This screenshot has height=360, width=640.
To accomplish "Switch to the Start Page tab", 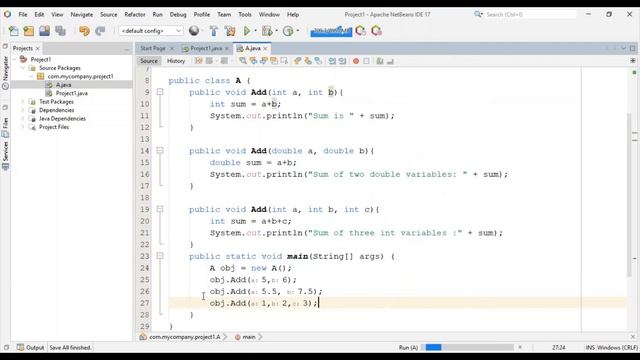I will point(153,48).
